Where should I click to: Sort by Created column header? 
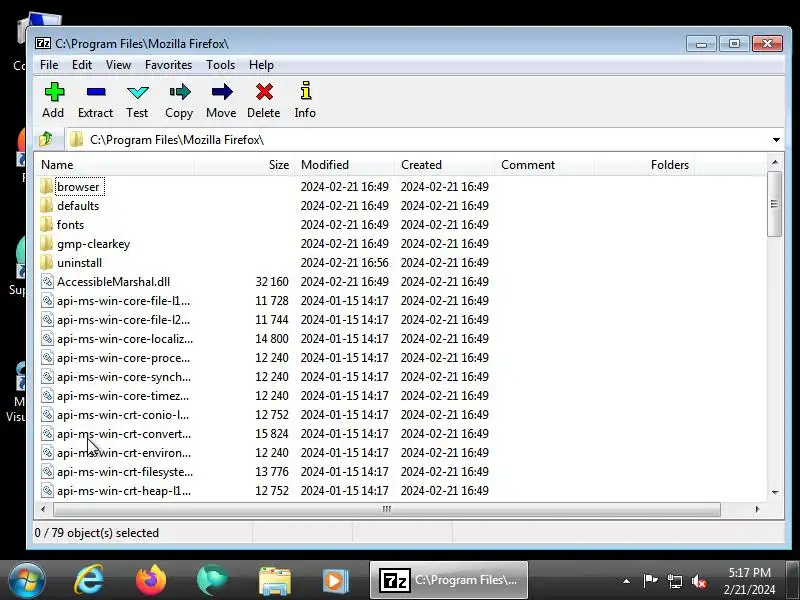pyautogui.click(x=444, y=165)
